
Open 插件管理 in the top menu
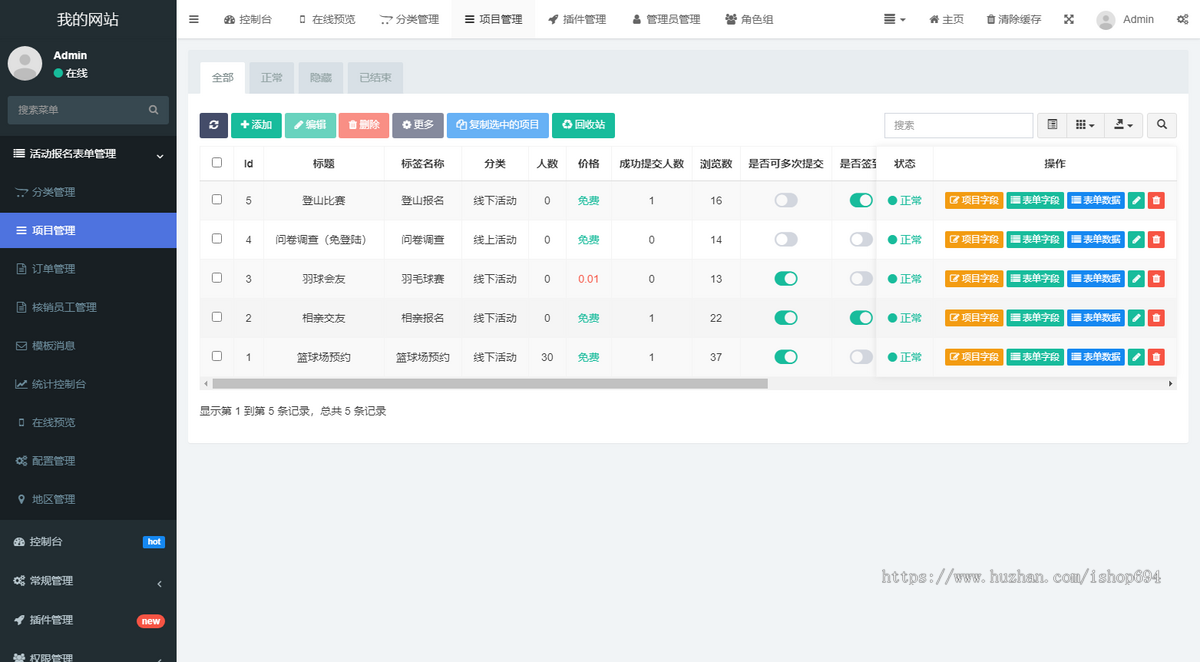tap(577, 18)
